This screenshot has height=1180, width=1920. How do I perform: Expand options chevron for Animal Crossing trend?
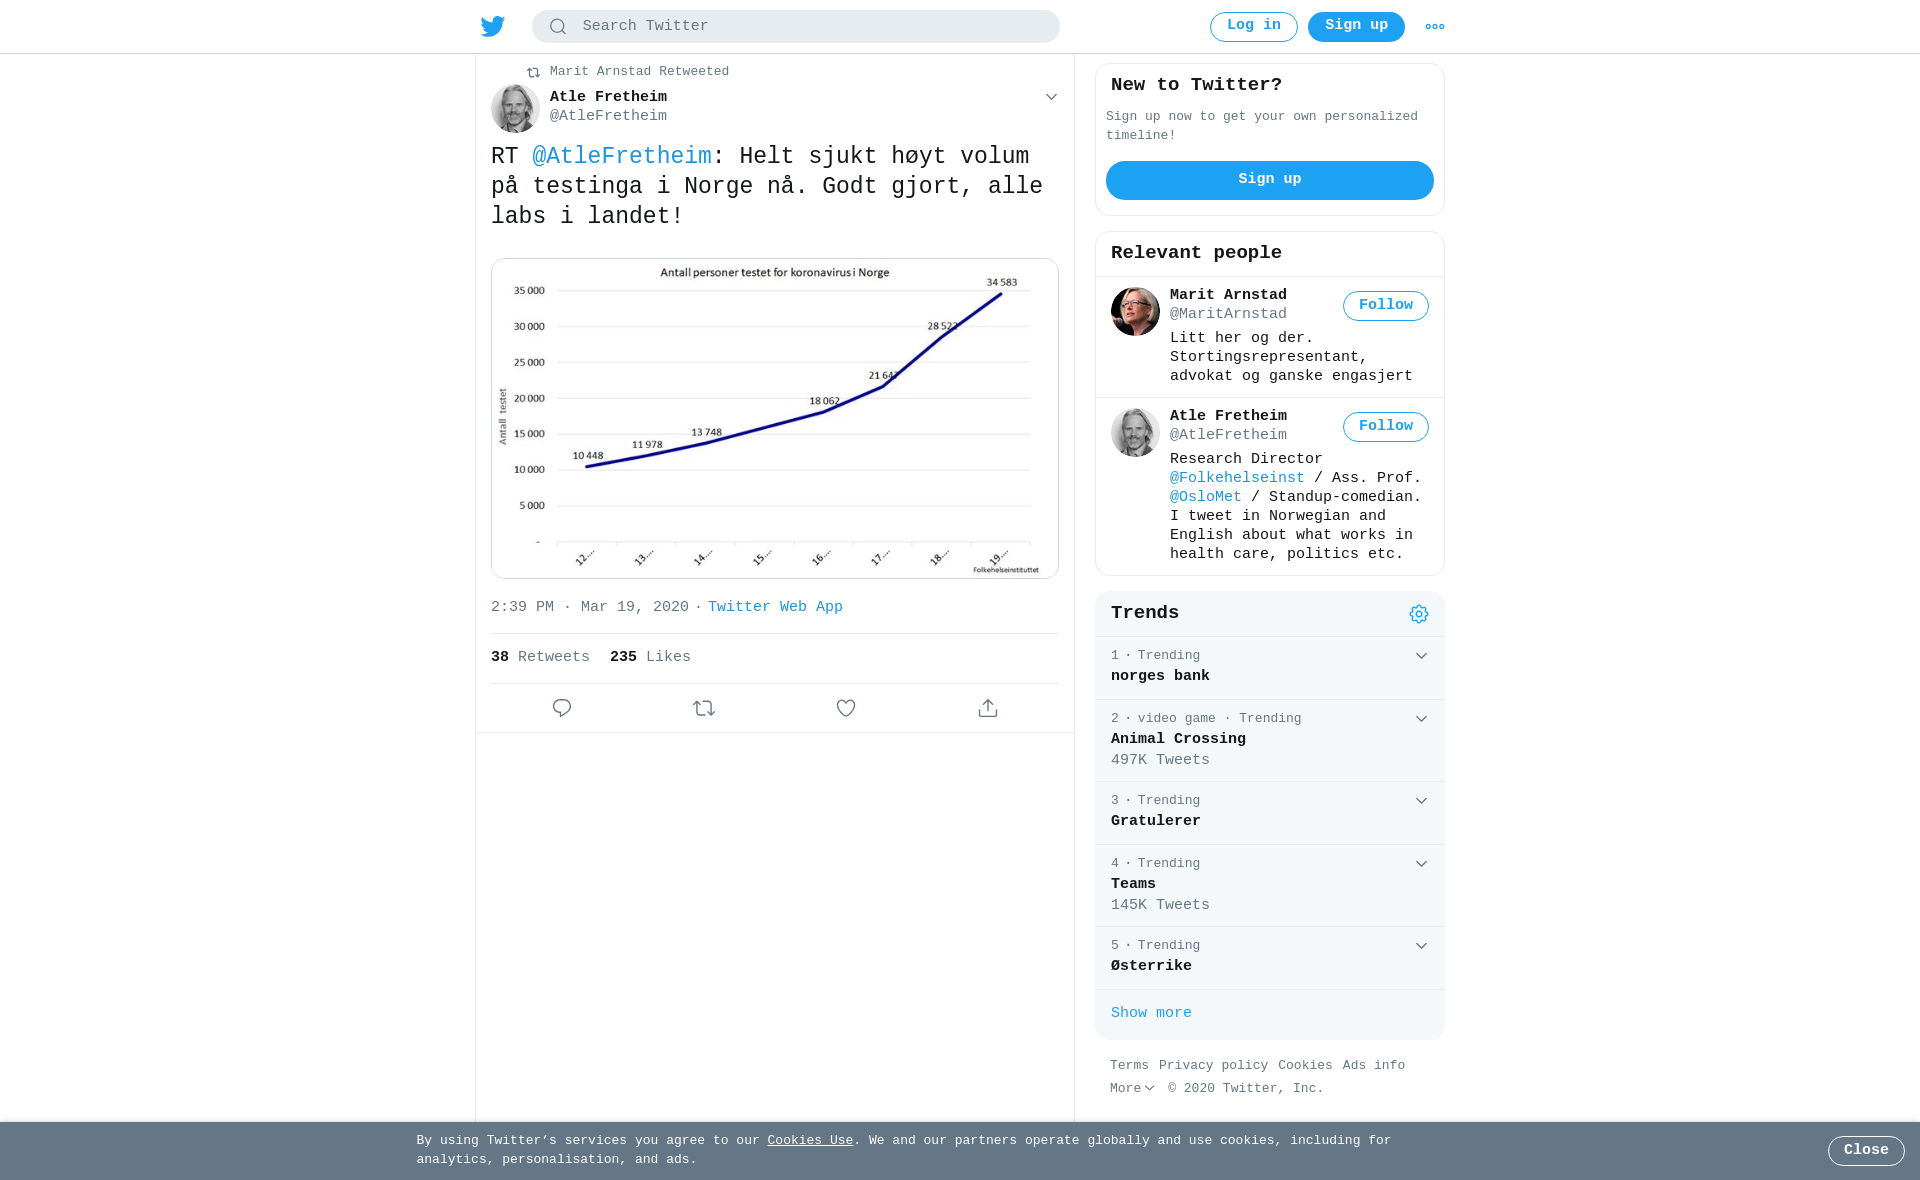(x=1421, y=719)
